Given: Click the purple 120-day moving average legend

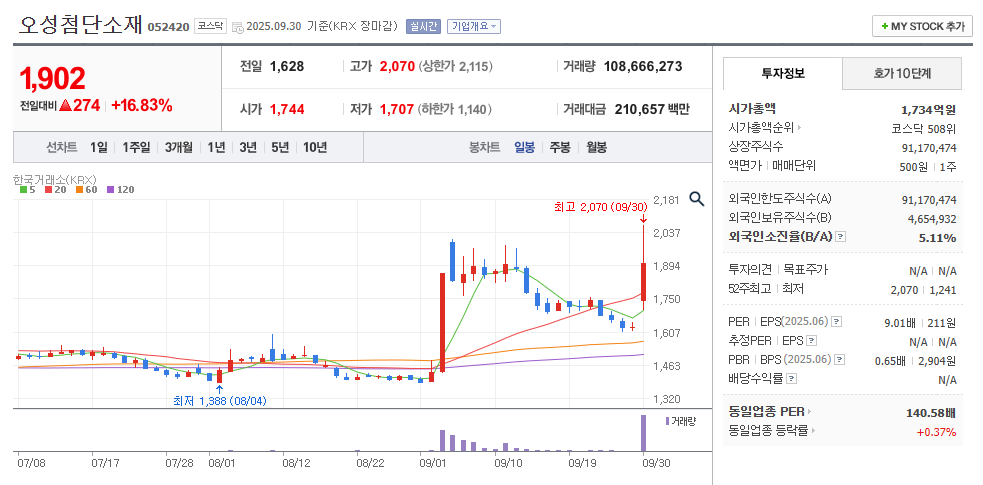Looking at the screenshot, I should pyautogui.click(x=120, y=190).
